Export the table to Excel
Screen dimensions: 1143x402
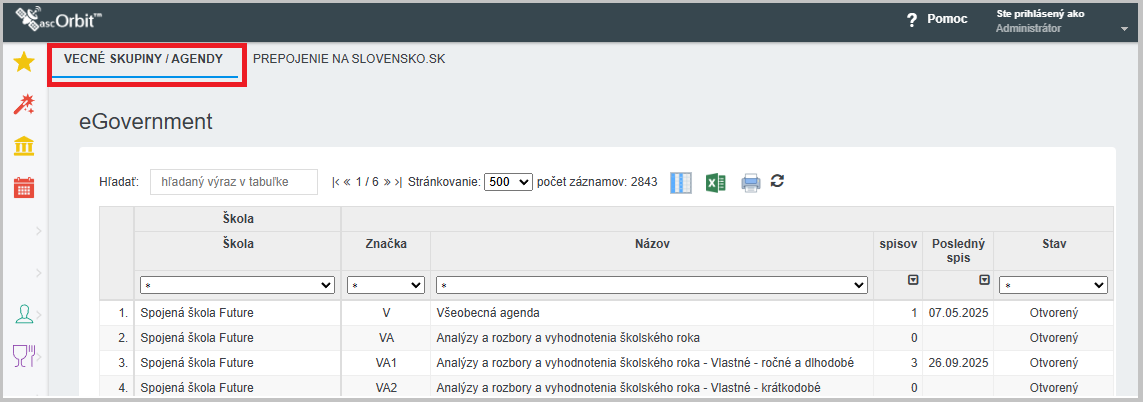click(715, 182)
